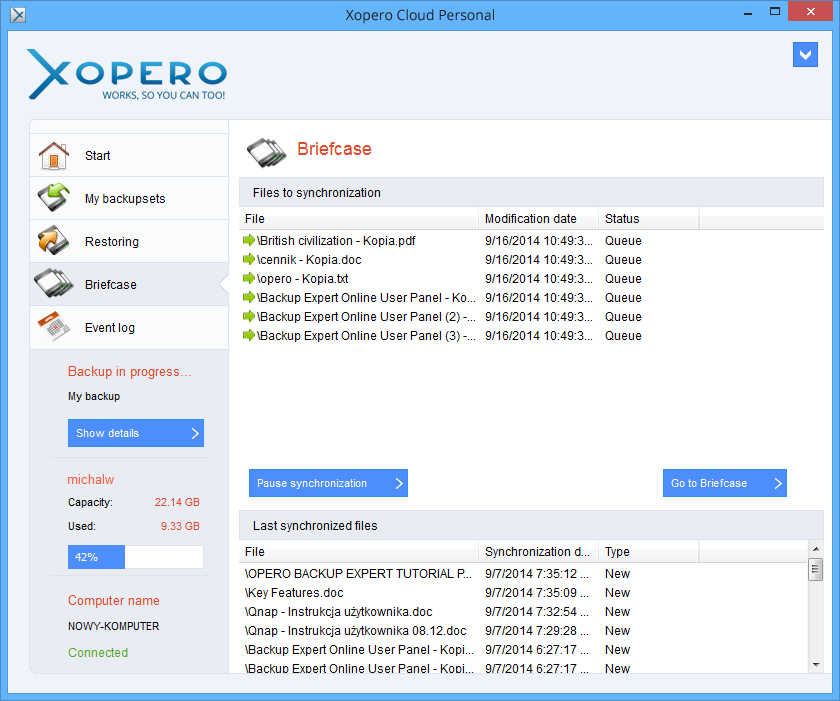
Task: Select \Qnap - Instrukcja użytkownika 08.12.doc row
Action: [523, 631]
